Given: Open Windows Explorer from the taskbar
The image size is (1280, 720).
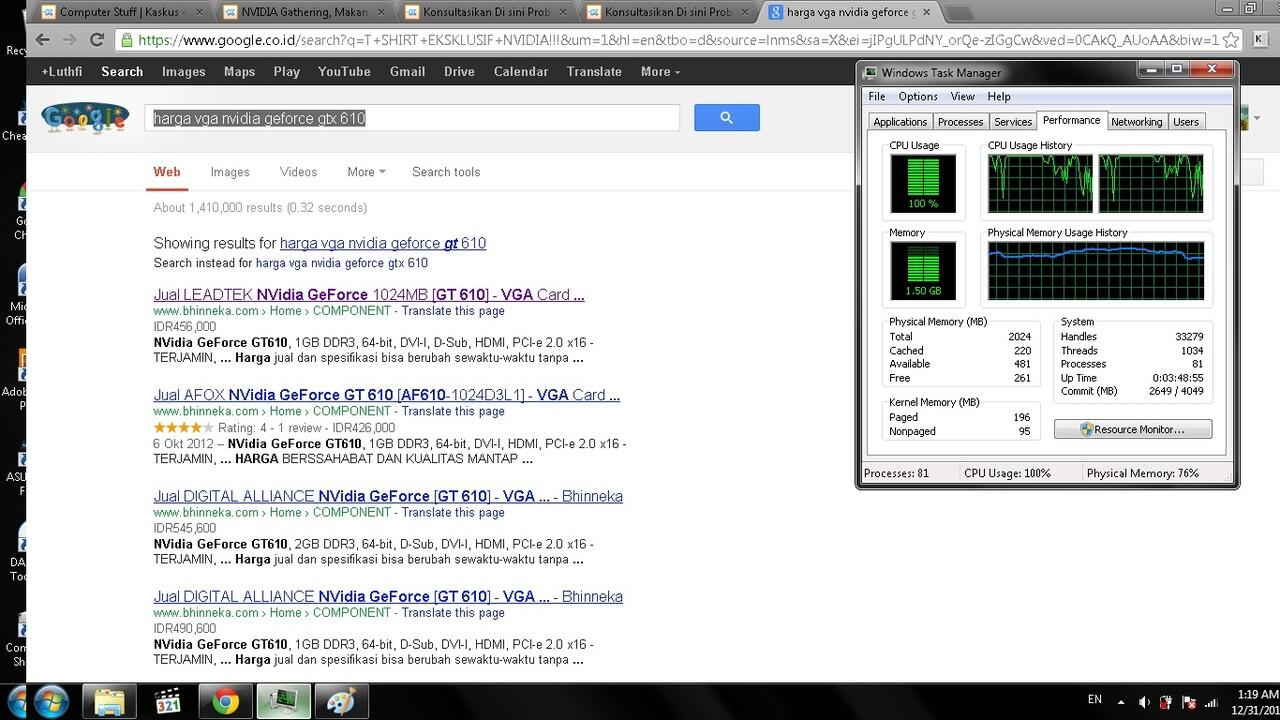Looking at the screenshot, I should (109, 702).
